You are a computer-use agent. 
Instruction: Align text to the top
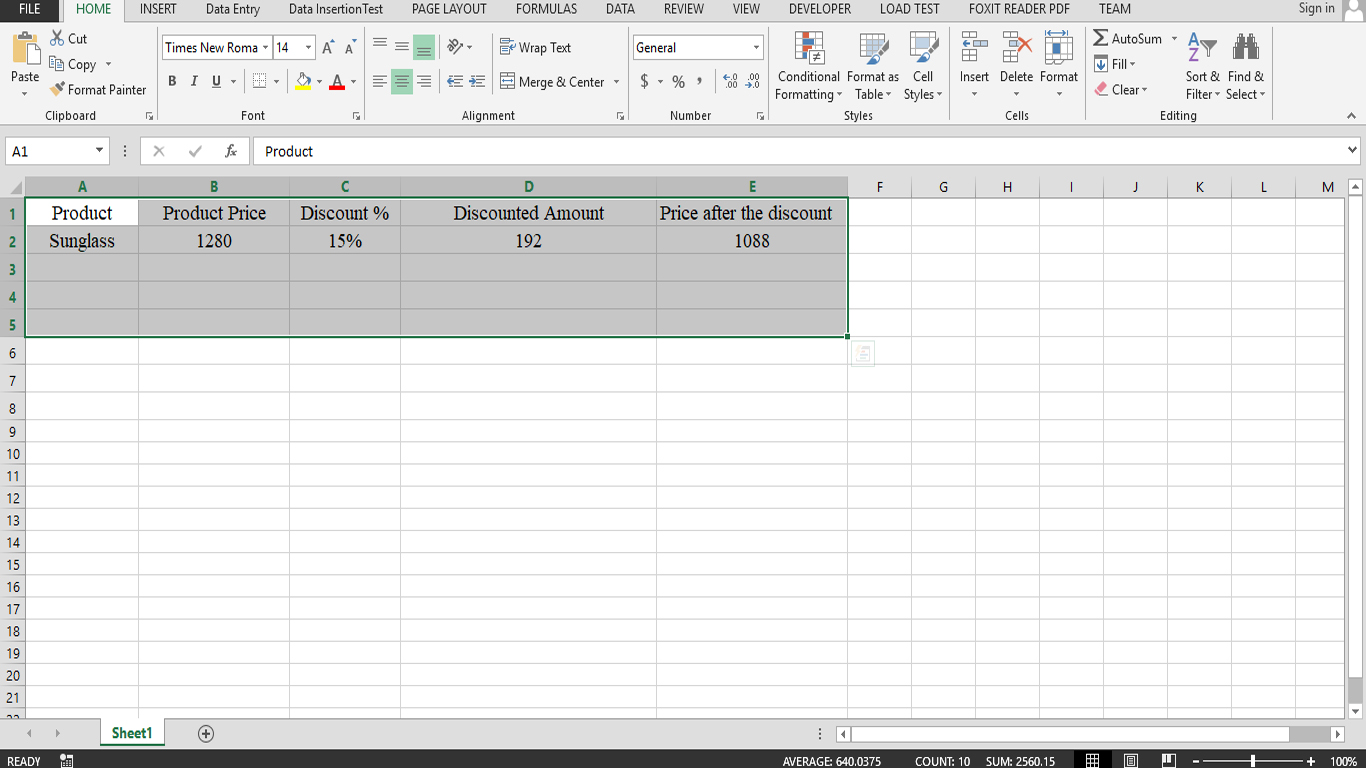coord(380,46)
